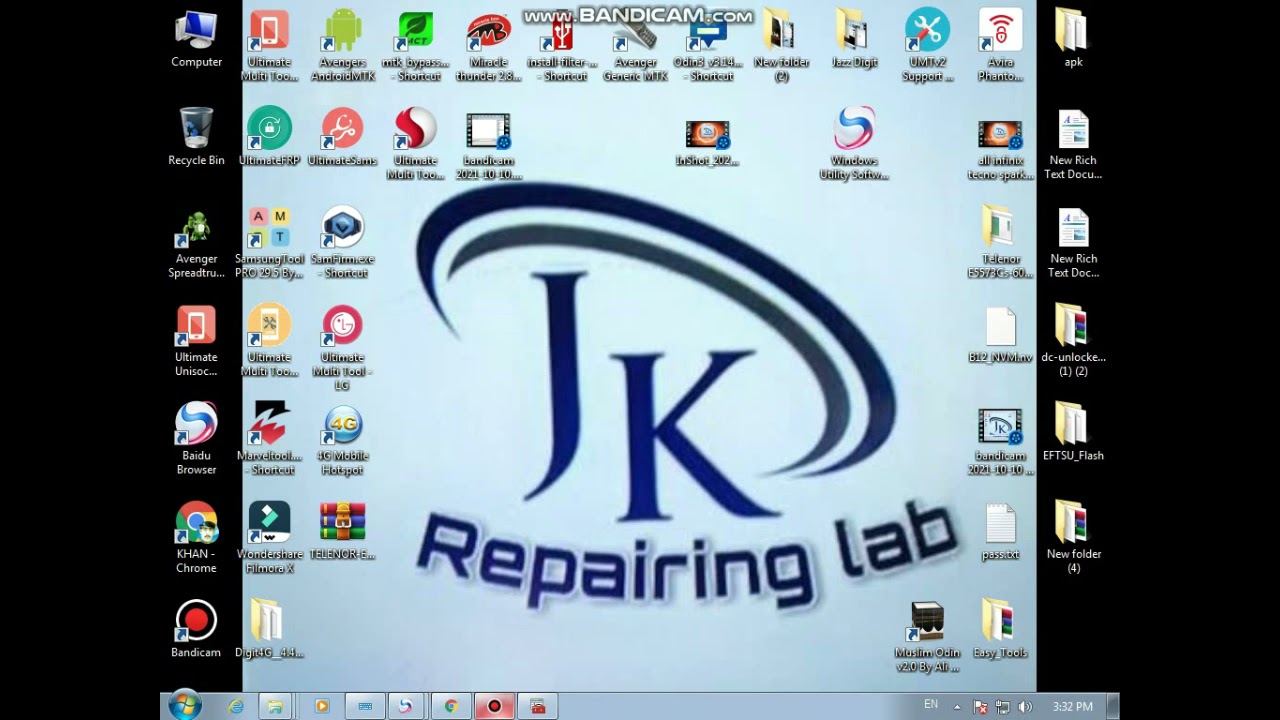This screenshot has width=1280, height=720.
Task: Launch Avenger Generic MTK shortcut
Action: tap(635, 45)
